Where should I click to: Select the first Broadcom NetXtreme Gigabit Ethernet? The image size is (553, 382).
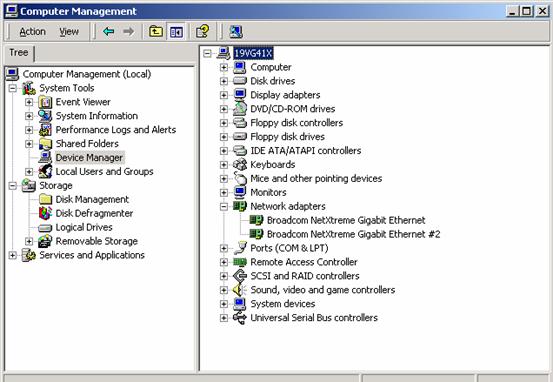[x=346, y=220]
